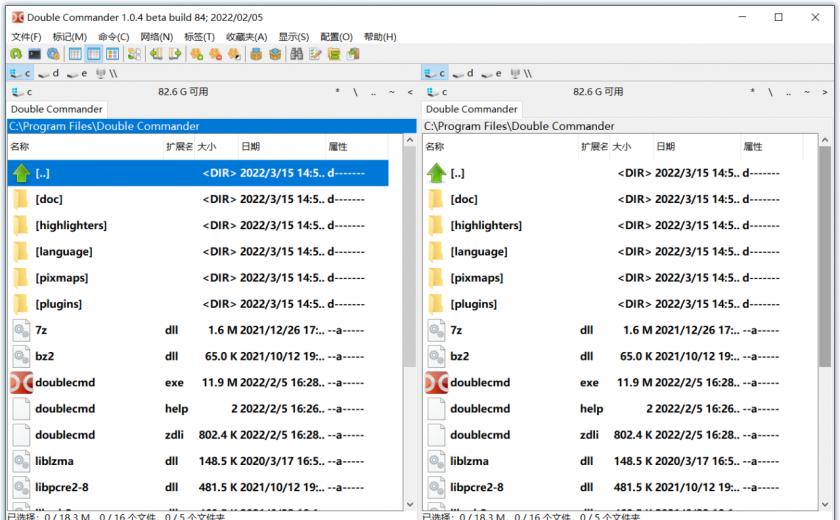The width and height of the screenshot is (840, 520).
Task: Click left panel .. parent directory button
Action: (x=373, y=92)
